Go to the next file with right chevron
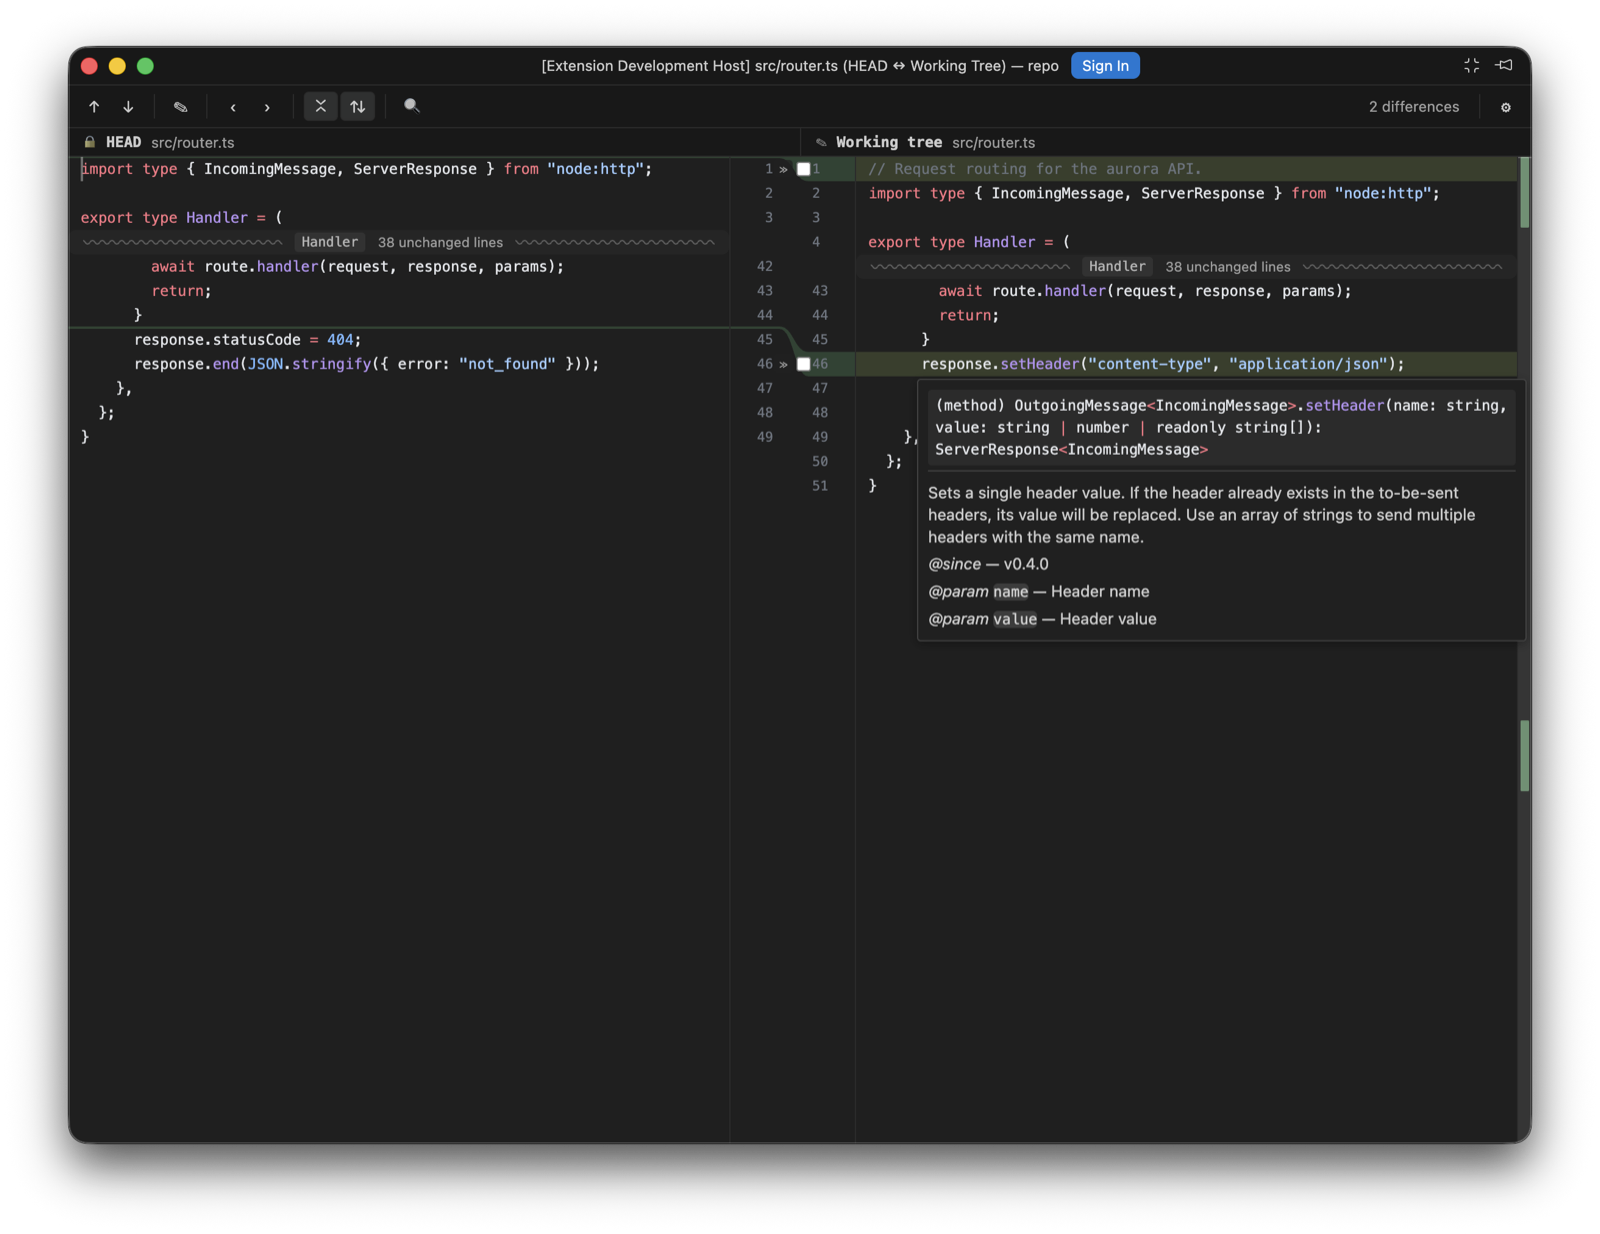Screen dimensions: 1600x1234 (267, 107)
